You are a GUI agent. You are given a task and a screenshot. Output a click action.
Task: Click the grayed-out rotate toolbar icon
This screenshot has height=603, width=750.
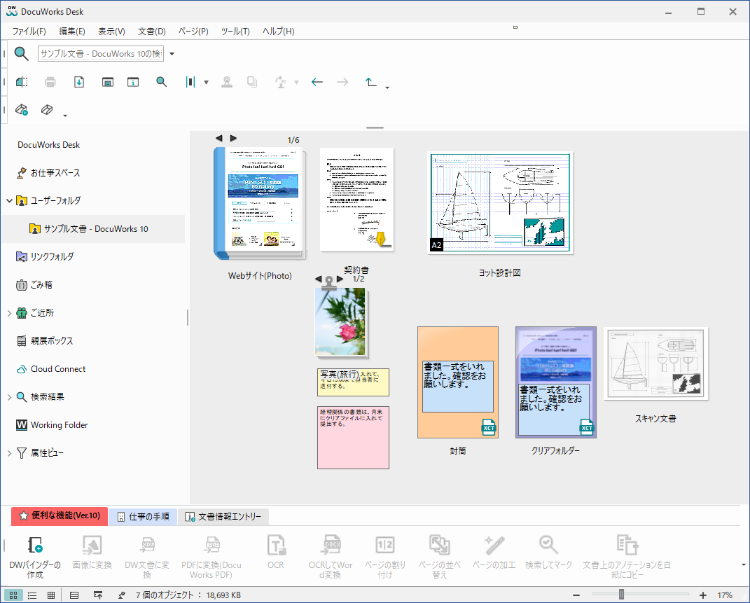281,82
